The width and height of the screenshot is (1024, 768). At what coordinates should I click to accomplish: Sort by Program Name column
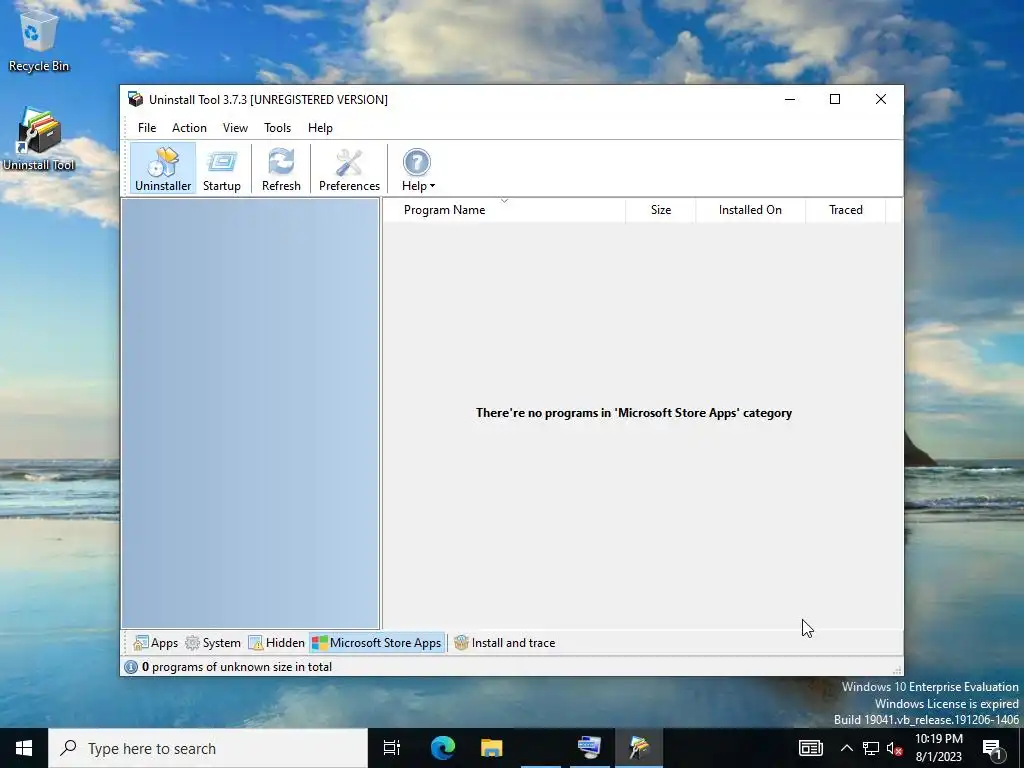[504, 210]
